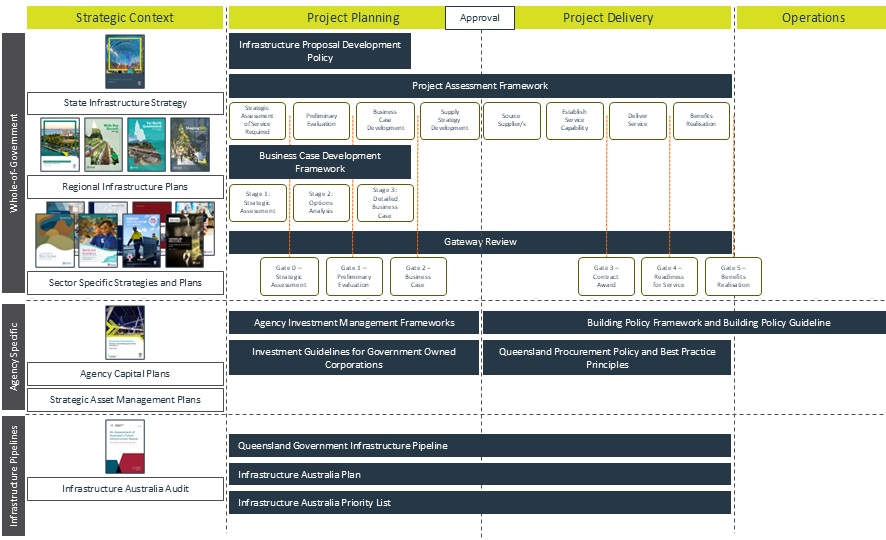The image size is (886, 540).
Task: Select Stage 2: Options Analysis box
Action: (322, 203)
